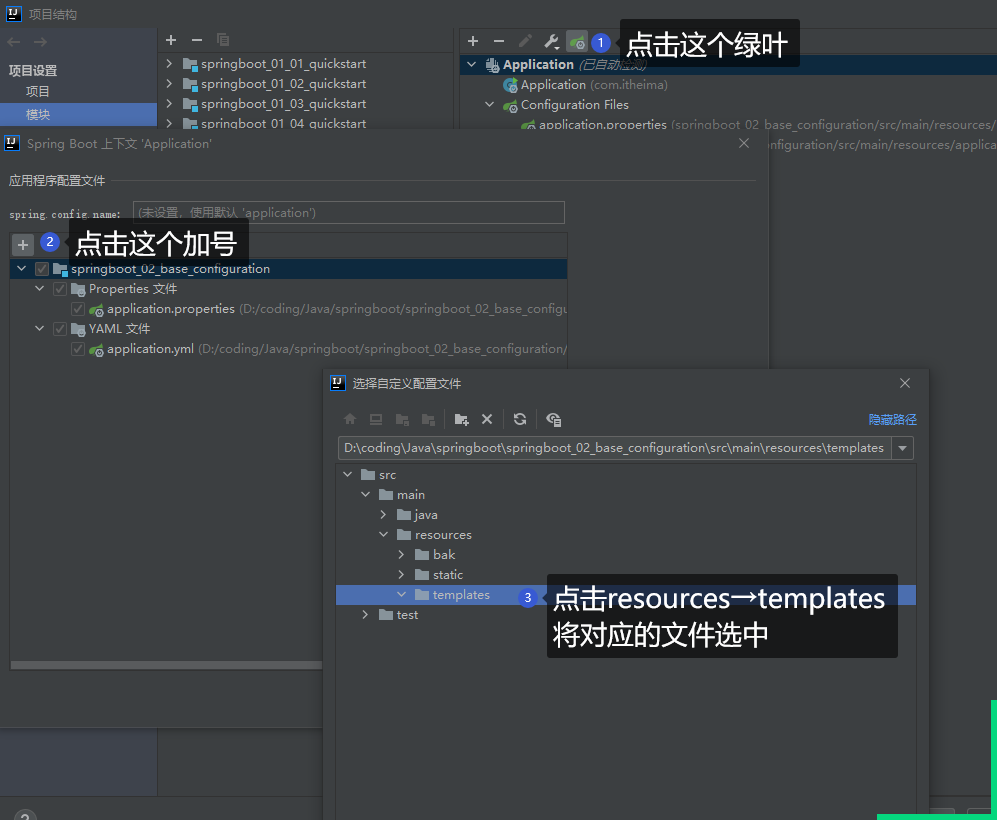This screenshot has width=997, height=820.
Task: Click the plus icon in facet toolbar
Action: click(x=473, y=41)
